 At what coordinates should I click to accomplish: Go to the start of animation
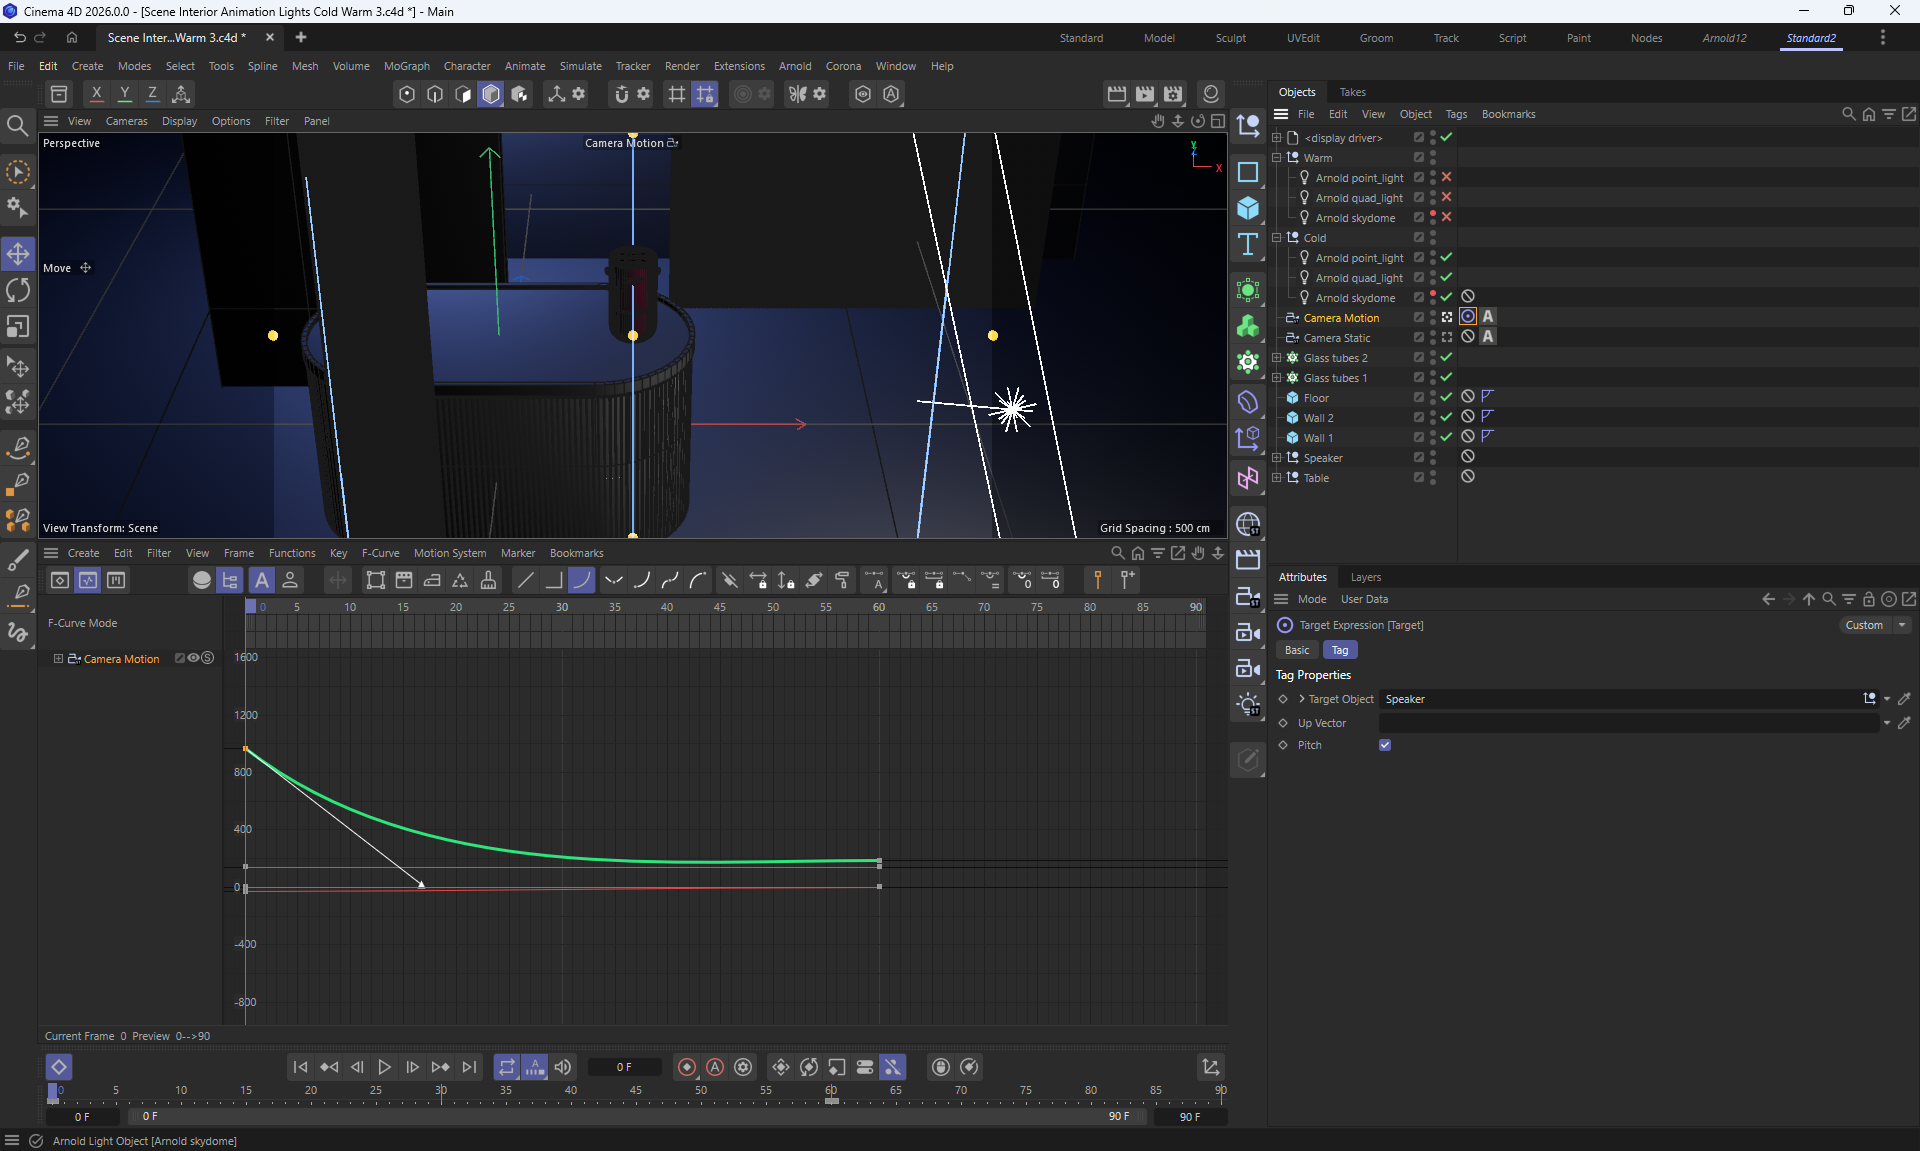300,1067
